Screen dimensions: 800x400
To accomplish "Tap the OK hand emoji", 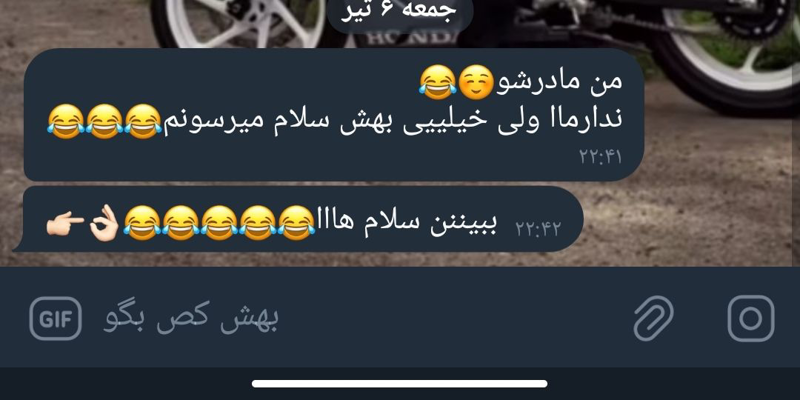I will [104, 223].
